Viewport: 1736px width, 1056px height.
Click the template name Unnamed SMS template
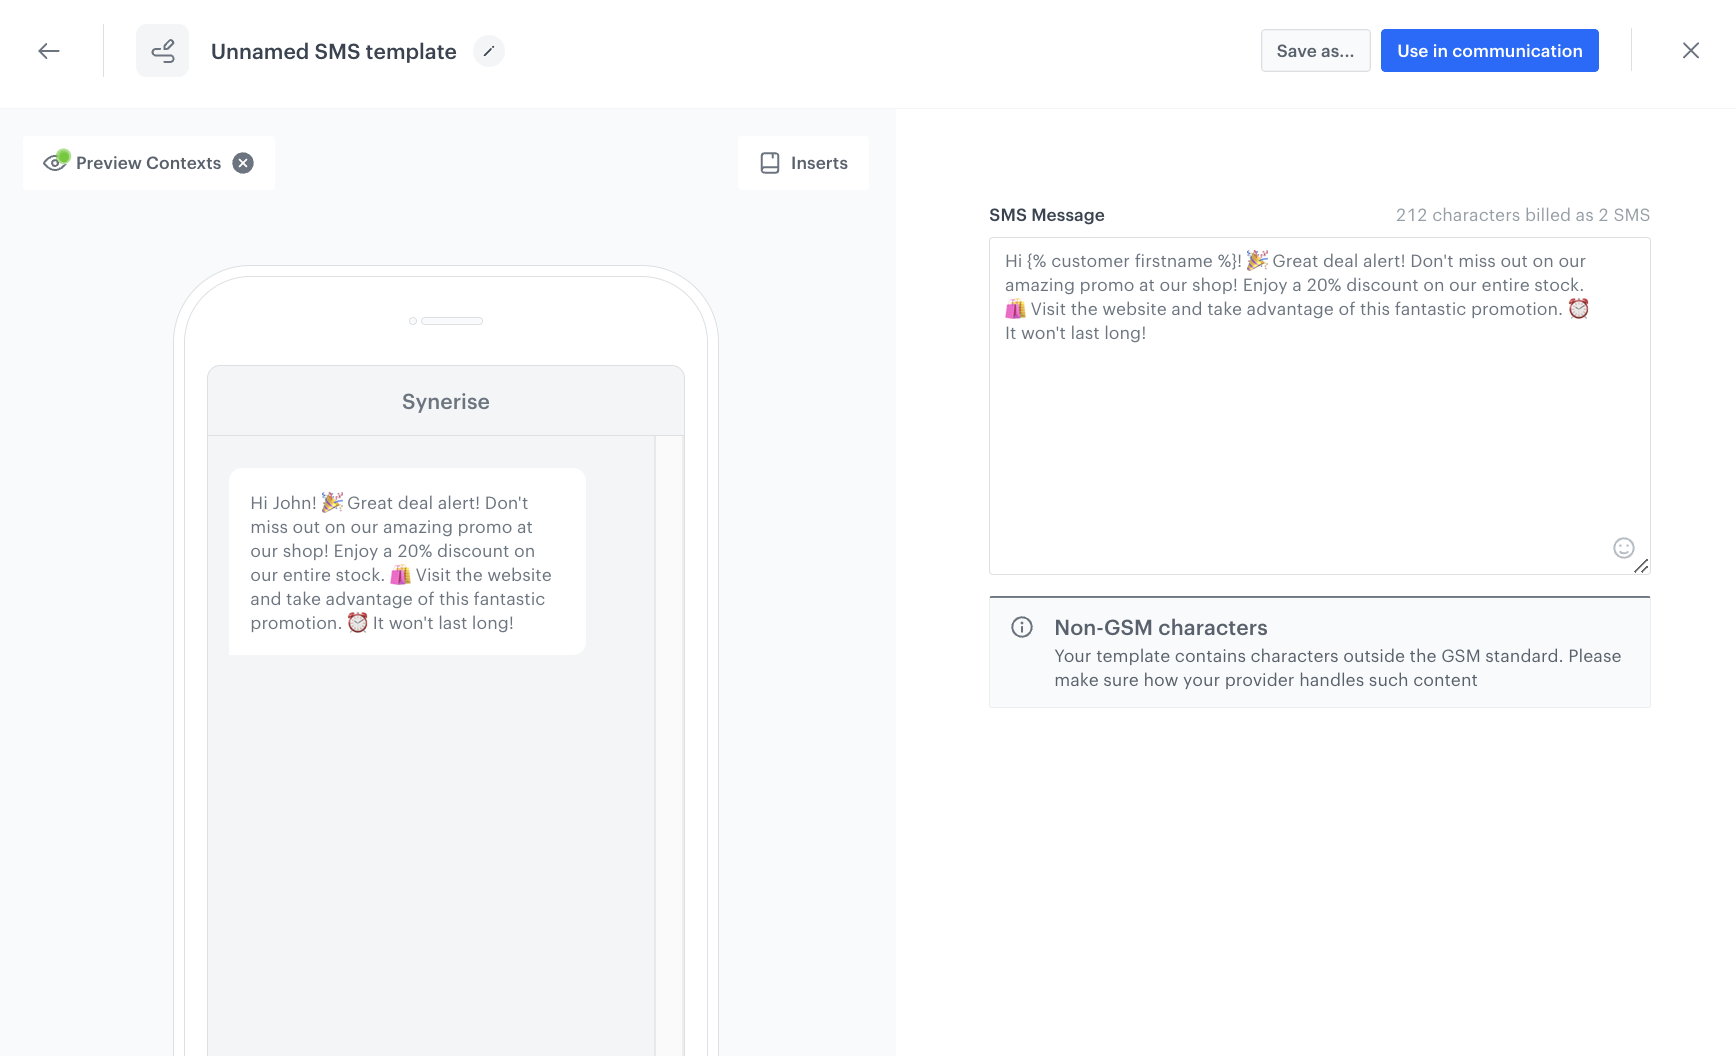332,51
